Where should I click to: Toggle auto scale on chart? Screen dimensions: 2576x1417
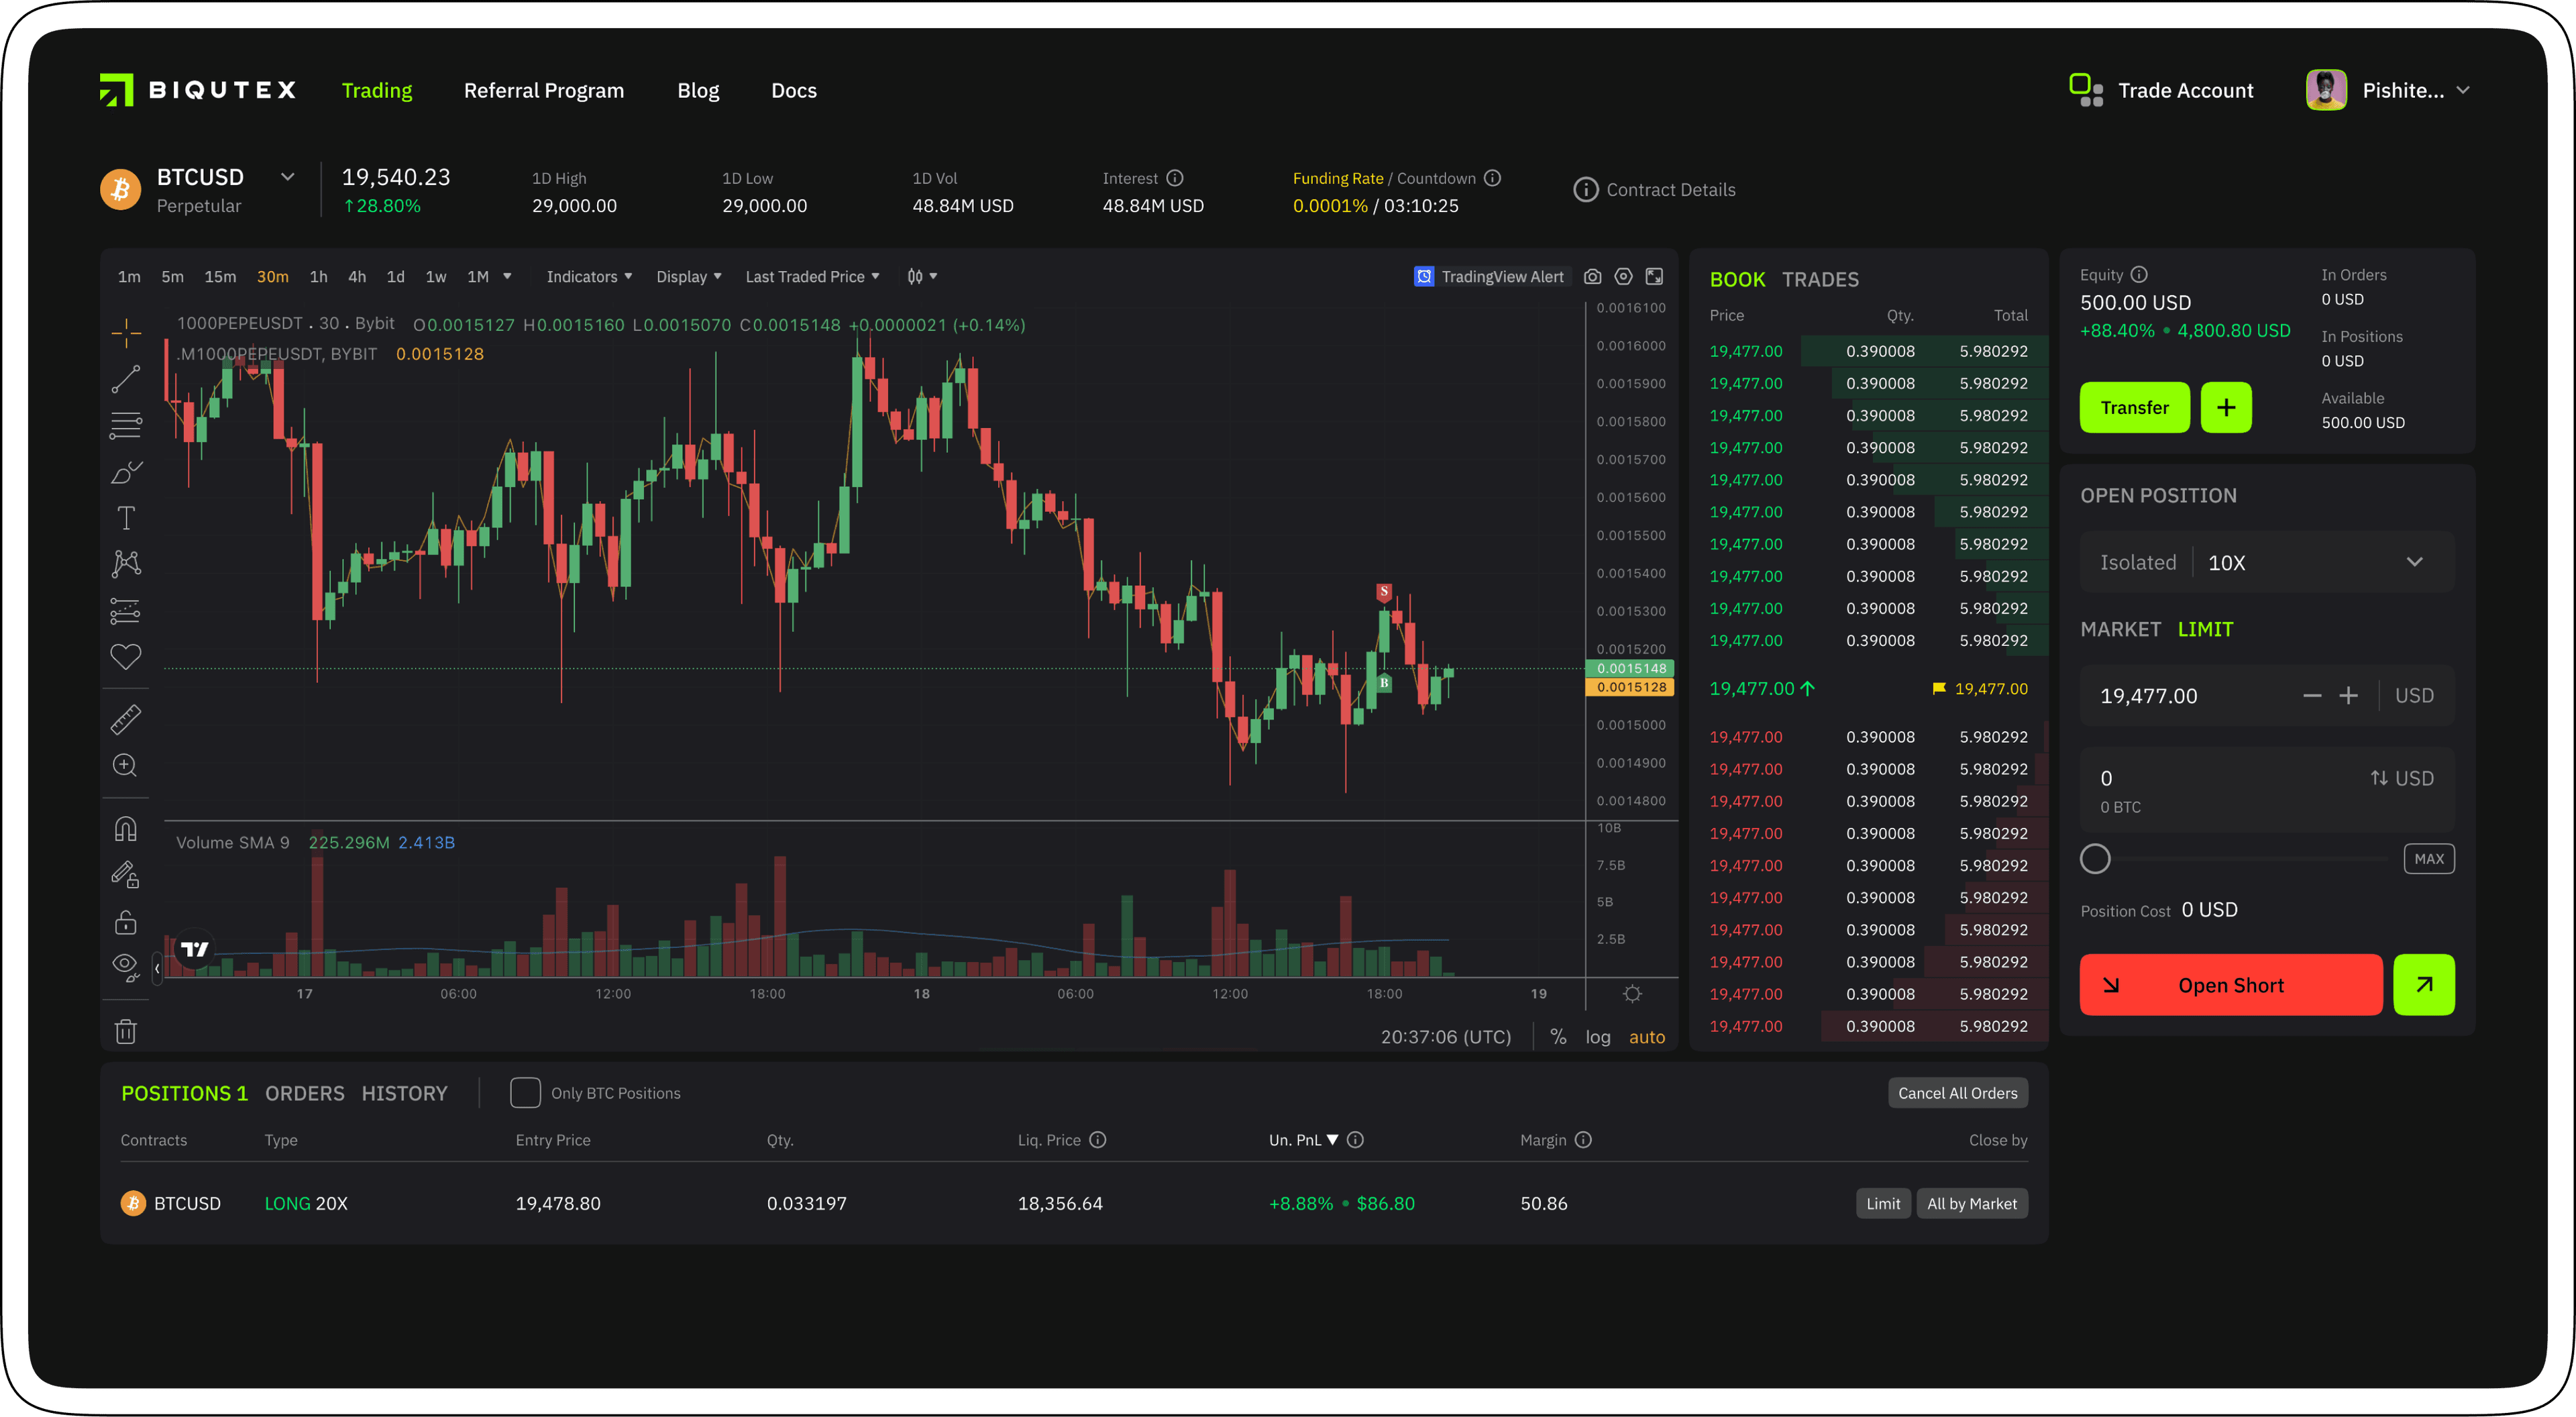pyautogui.click(x=1647, y=1037)
